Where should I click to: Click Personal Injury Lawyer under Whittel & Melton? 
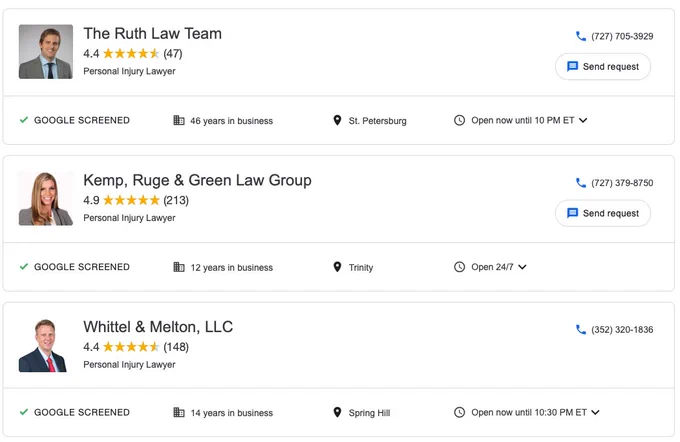tap(129, 364)
